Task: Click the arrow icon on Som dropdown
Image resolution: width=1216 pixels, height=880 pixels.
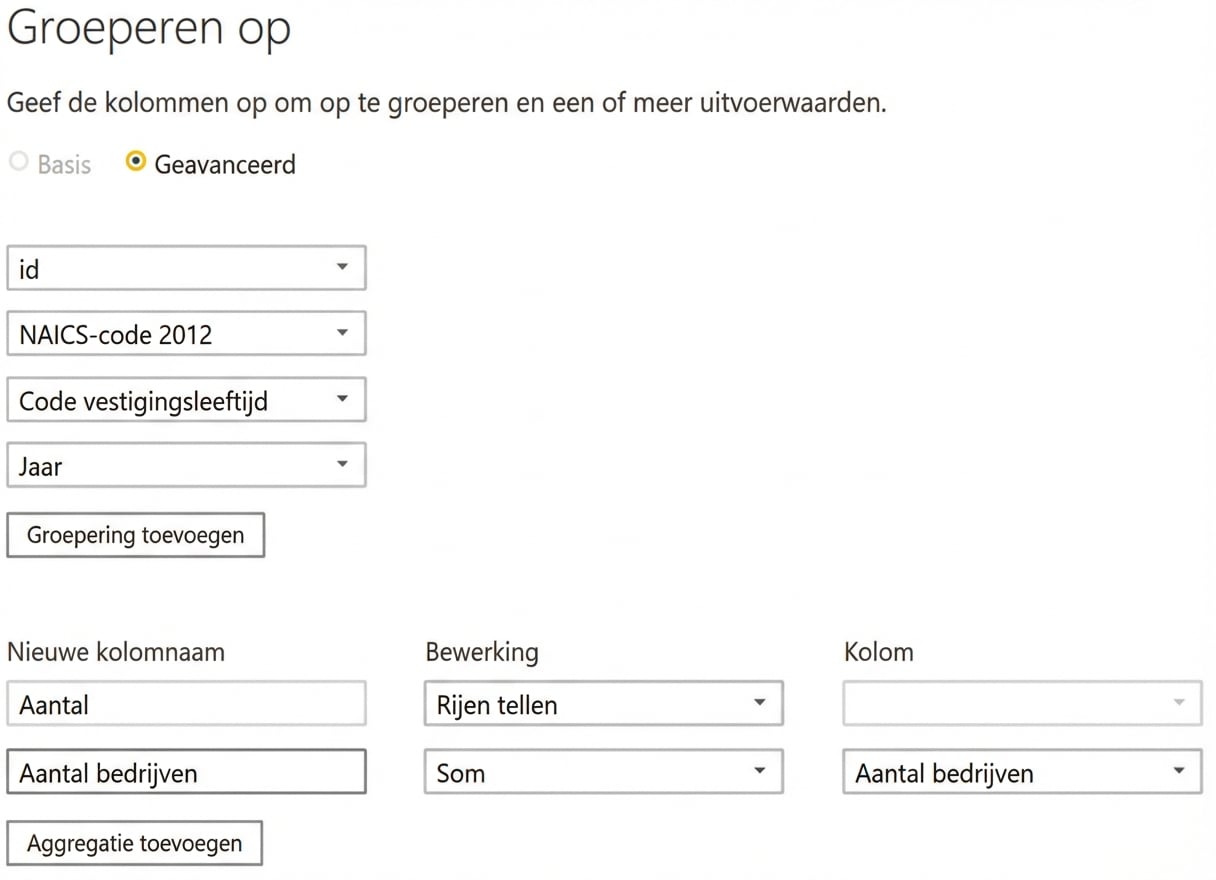Action: point(760,772)
